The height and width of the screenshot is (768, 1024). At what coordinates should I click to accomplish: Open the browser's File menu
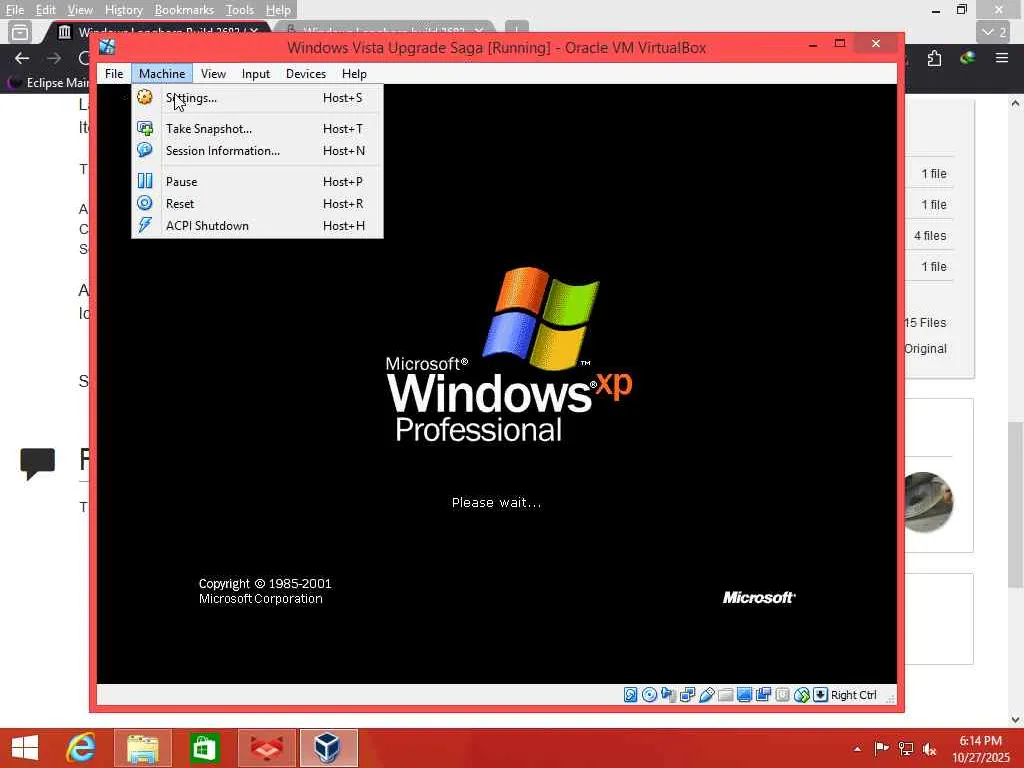[14, 10]
